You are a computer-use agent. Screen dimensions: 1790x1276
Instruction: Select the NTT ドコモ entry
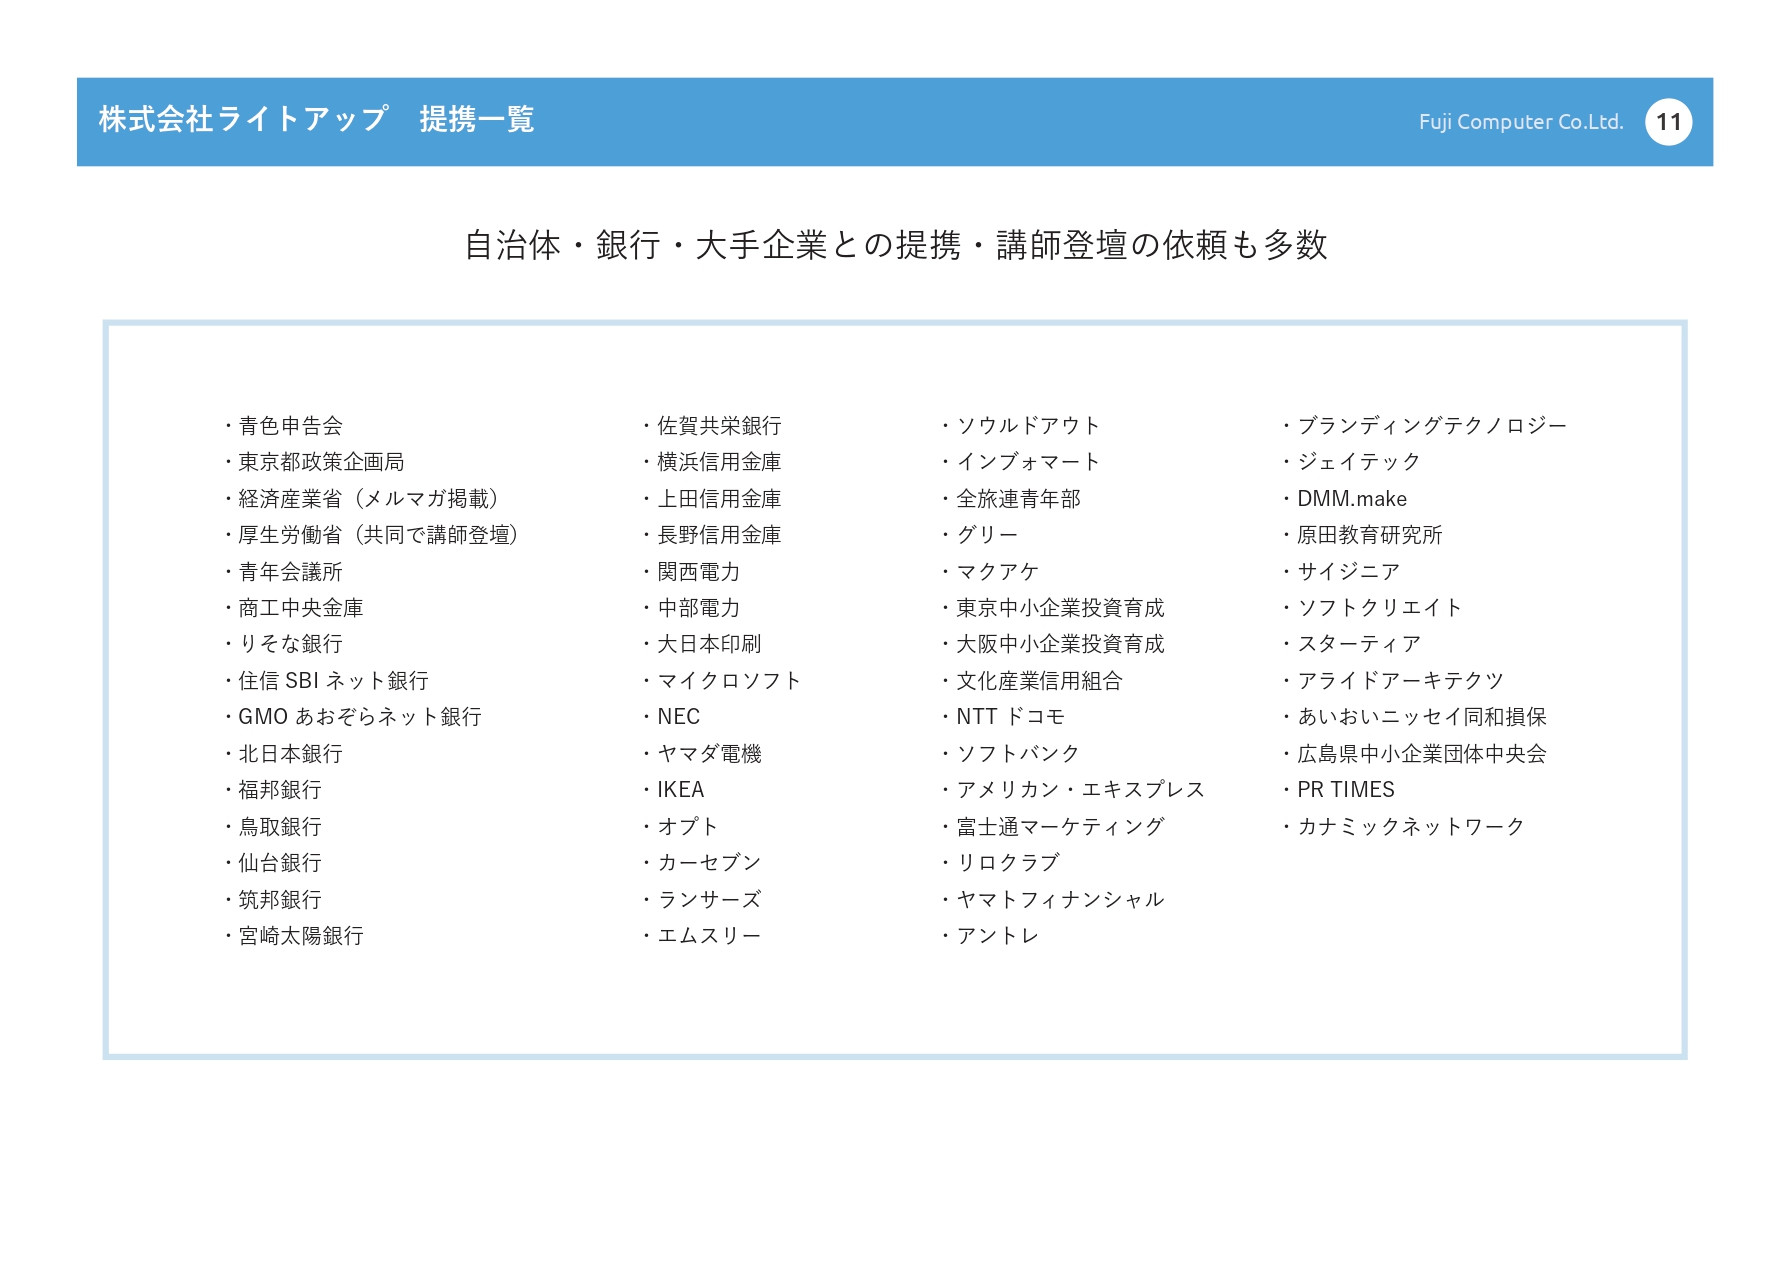pyautogui.click(x=1003, y=717)
